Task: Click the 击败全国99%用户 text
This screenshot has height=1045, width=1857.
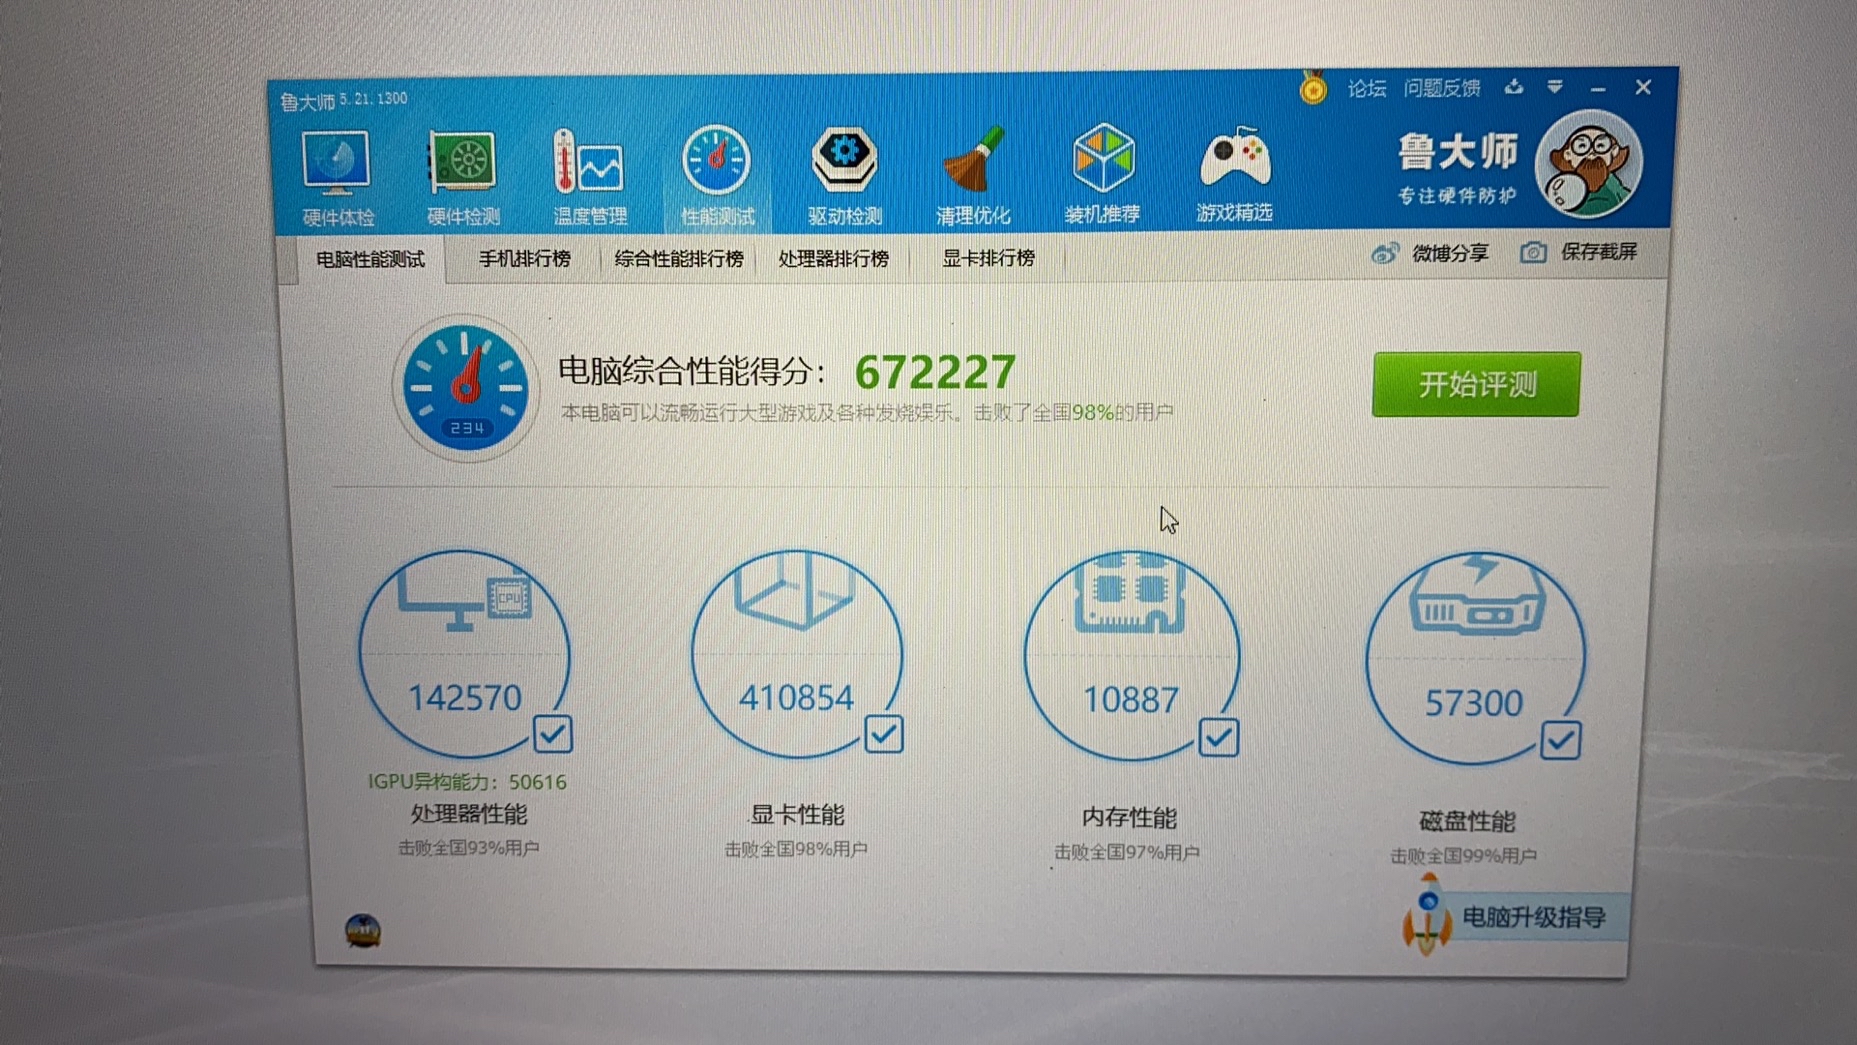Action: coord(1464,856)
